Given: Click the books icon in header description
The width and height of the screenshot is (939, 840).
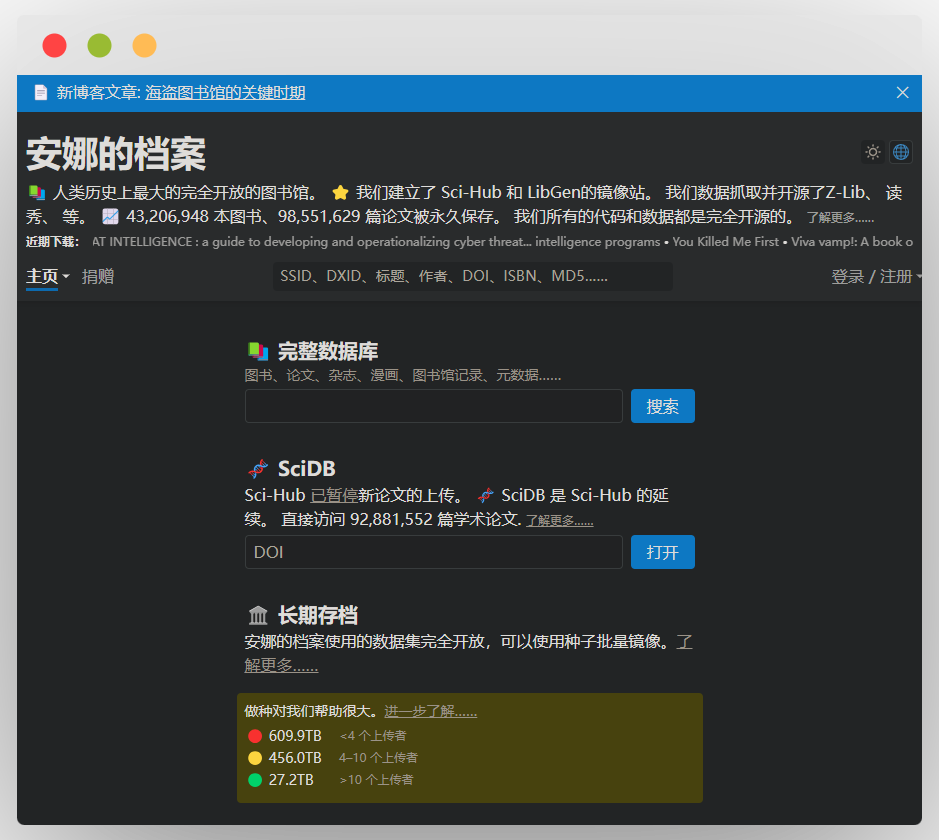Looking at the screenshot, I should tap(37, 192).
